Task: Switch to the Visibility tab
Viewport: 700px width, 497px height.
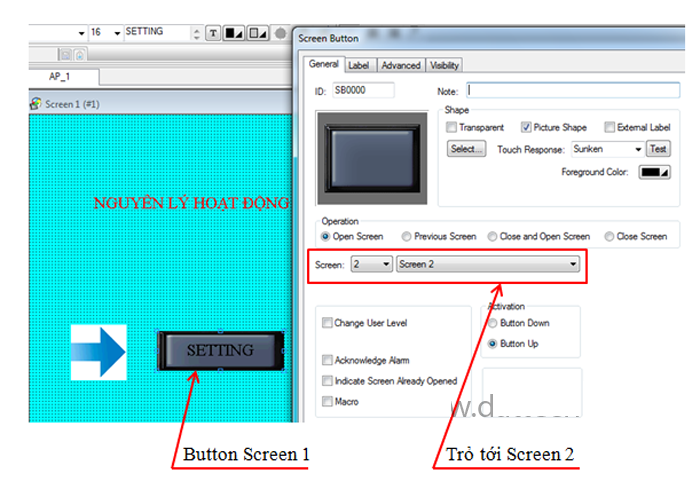Action: 444,66
